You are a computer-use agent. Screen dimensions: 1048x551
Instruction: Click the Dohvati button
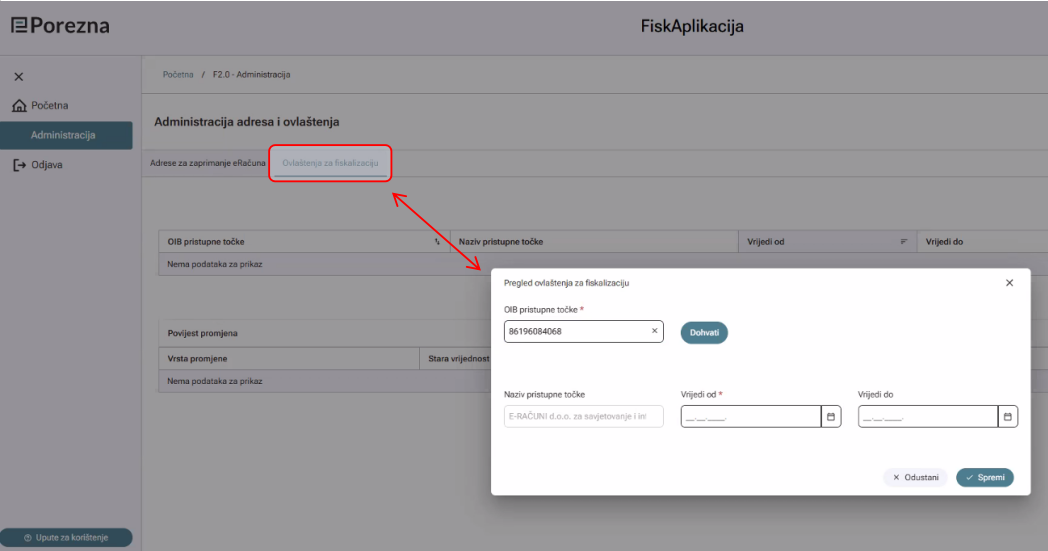point(704,332)
